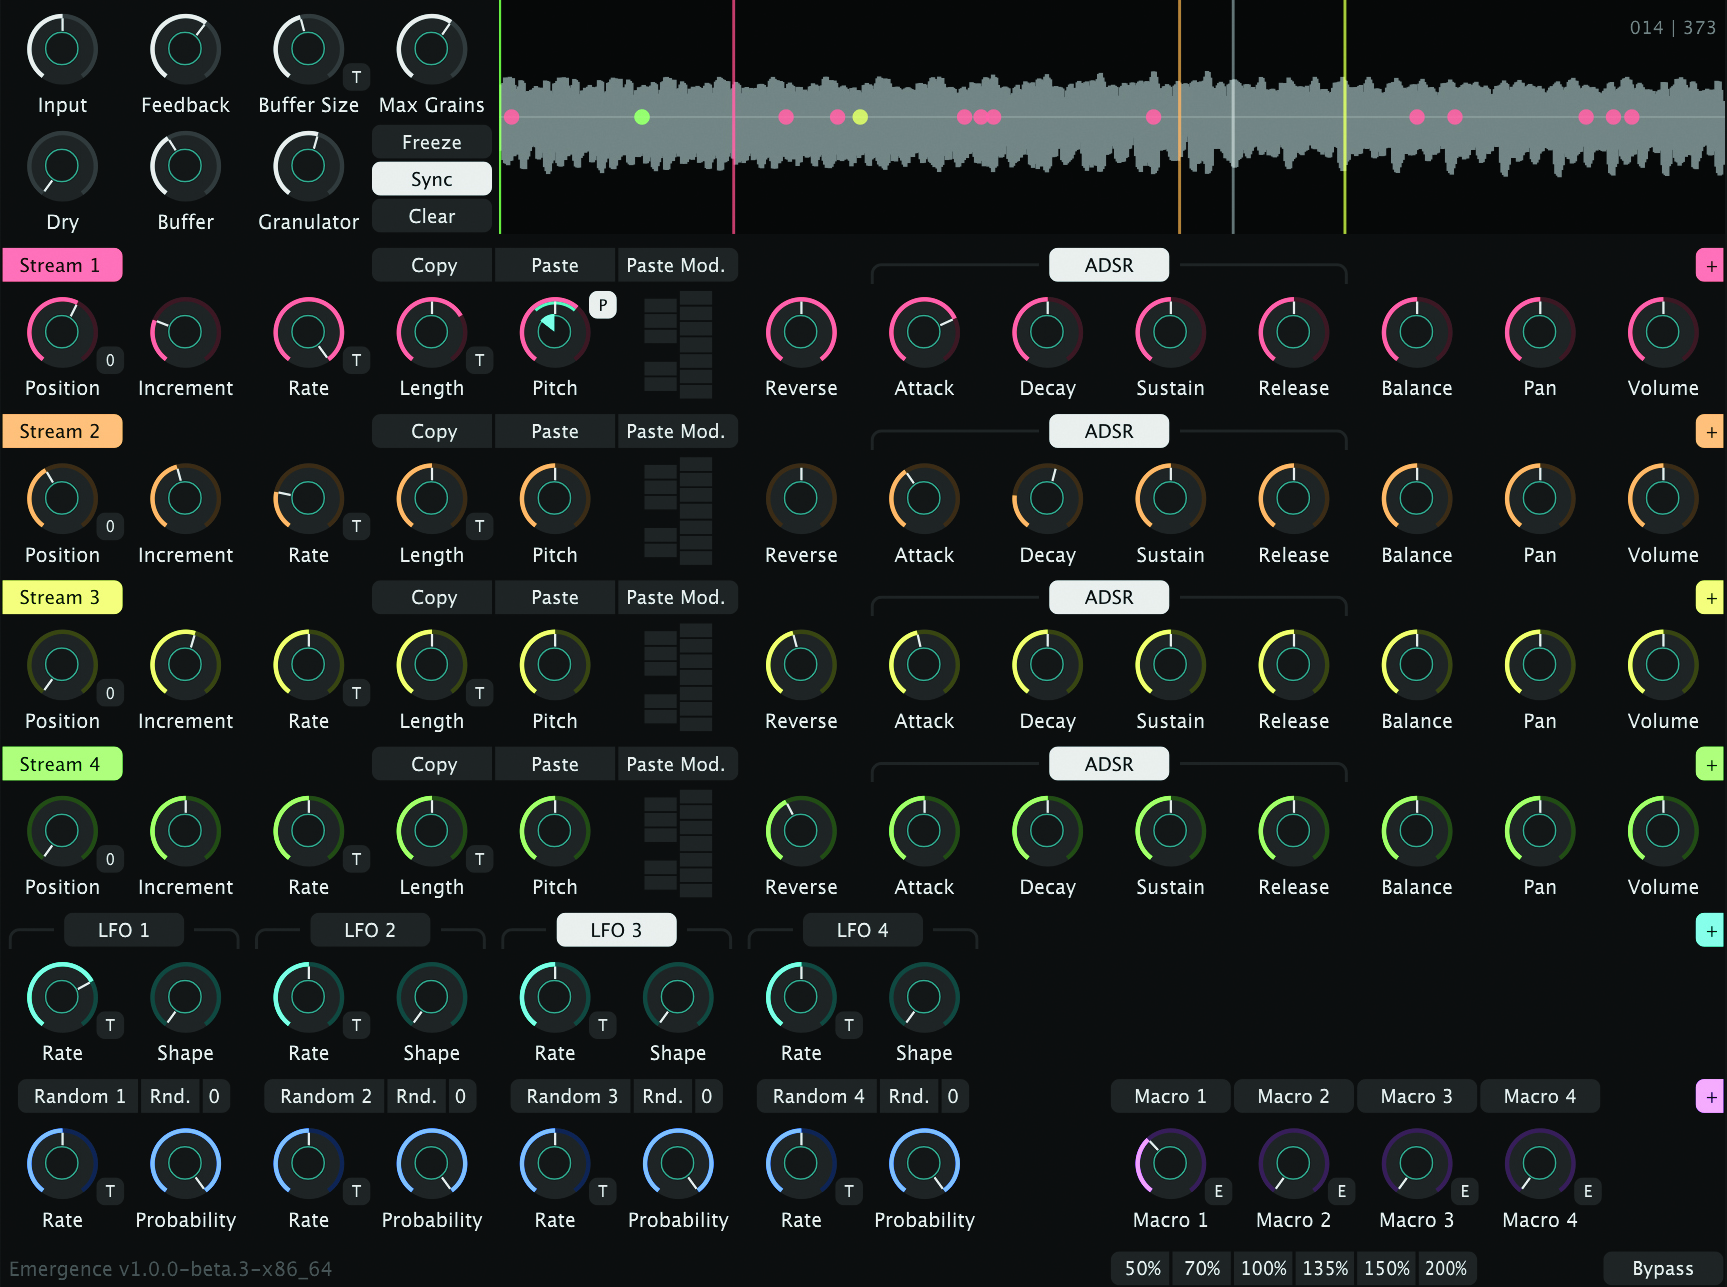Set UI scale to 50%
Viewport: 1727px width, 1287px height.
click(x=1143, y=1268)
